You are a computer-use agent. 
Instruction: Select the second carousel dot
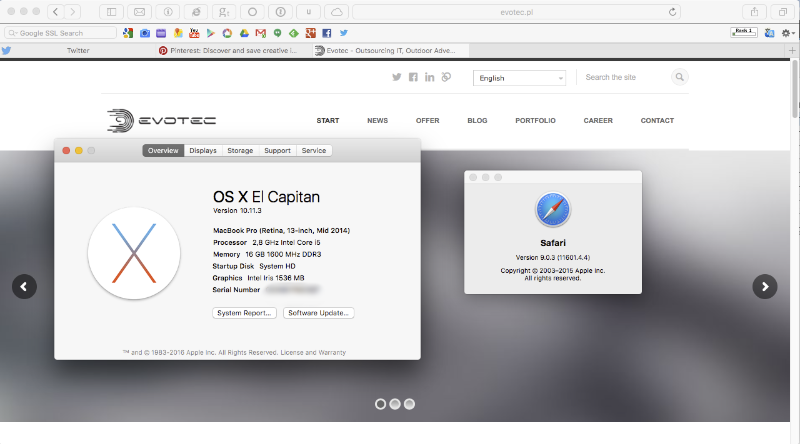coord(395,404)
